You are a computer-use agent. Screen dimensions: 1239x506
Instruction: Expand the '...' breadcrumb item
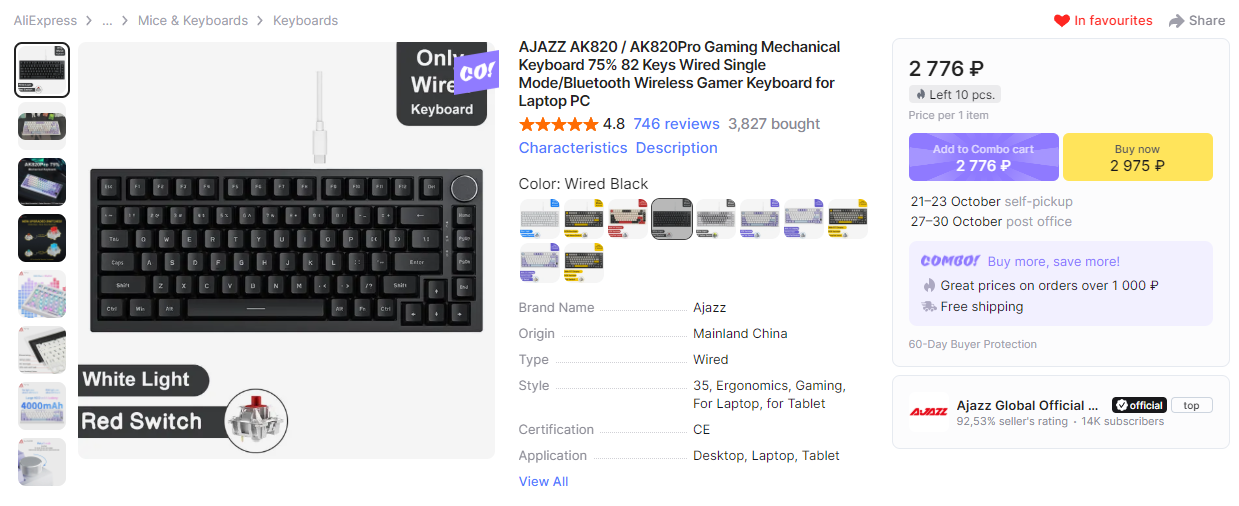pyautogui.click(x=107, y=20)
